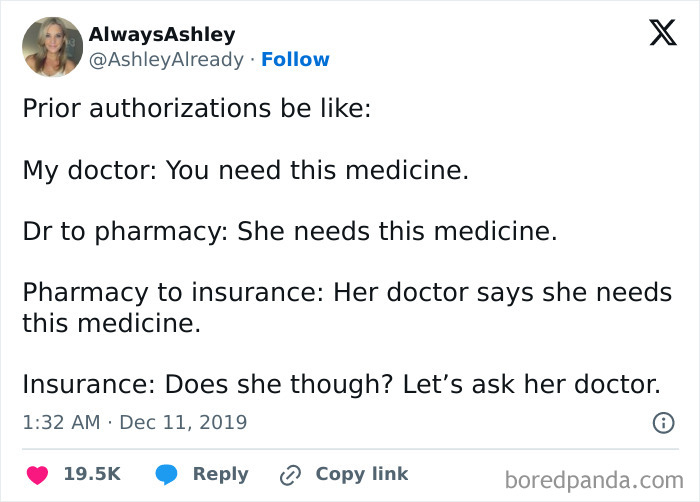Open the @AshleyAlready handle link
This screenshot has width=700, height=502.
pyautogui.click(x=167, y=60)
